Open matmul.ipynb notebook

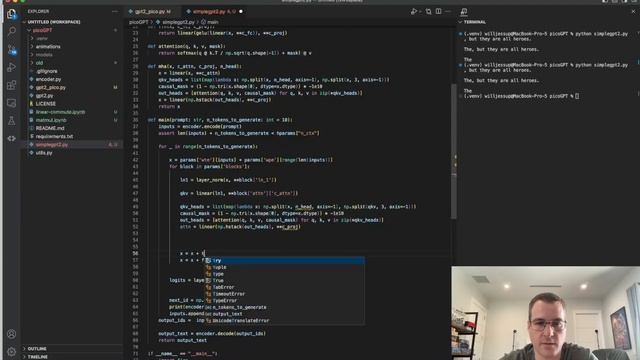pyautogui.click(x=51, y=120)
